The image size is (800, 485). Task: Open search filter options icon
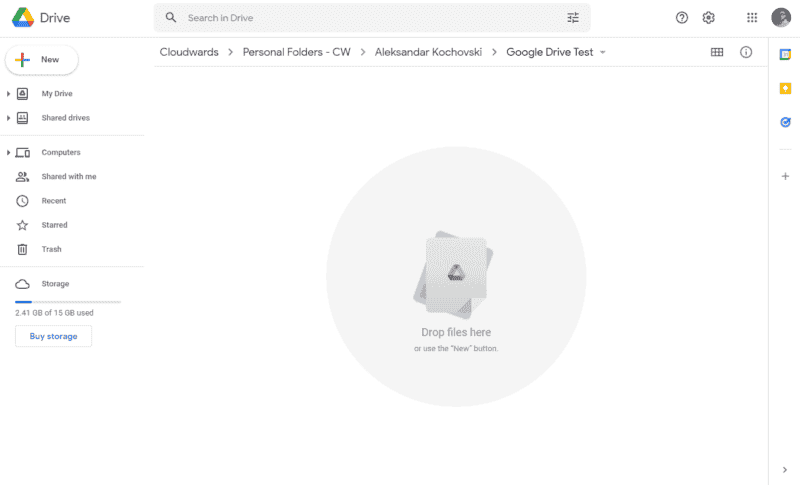(x=573, y=18)
